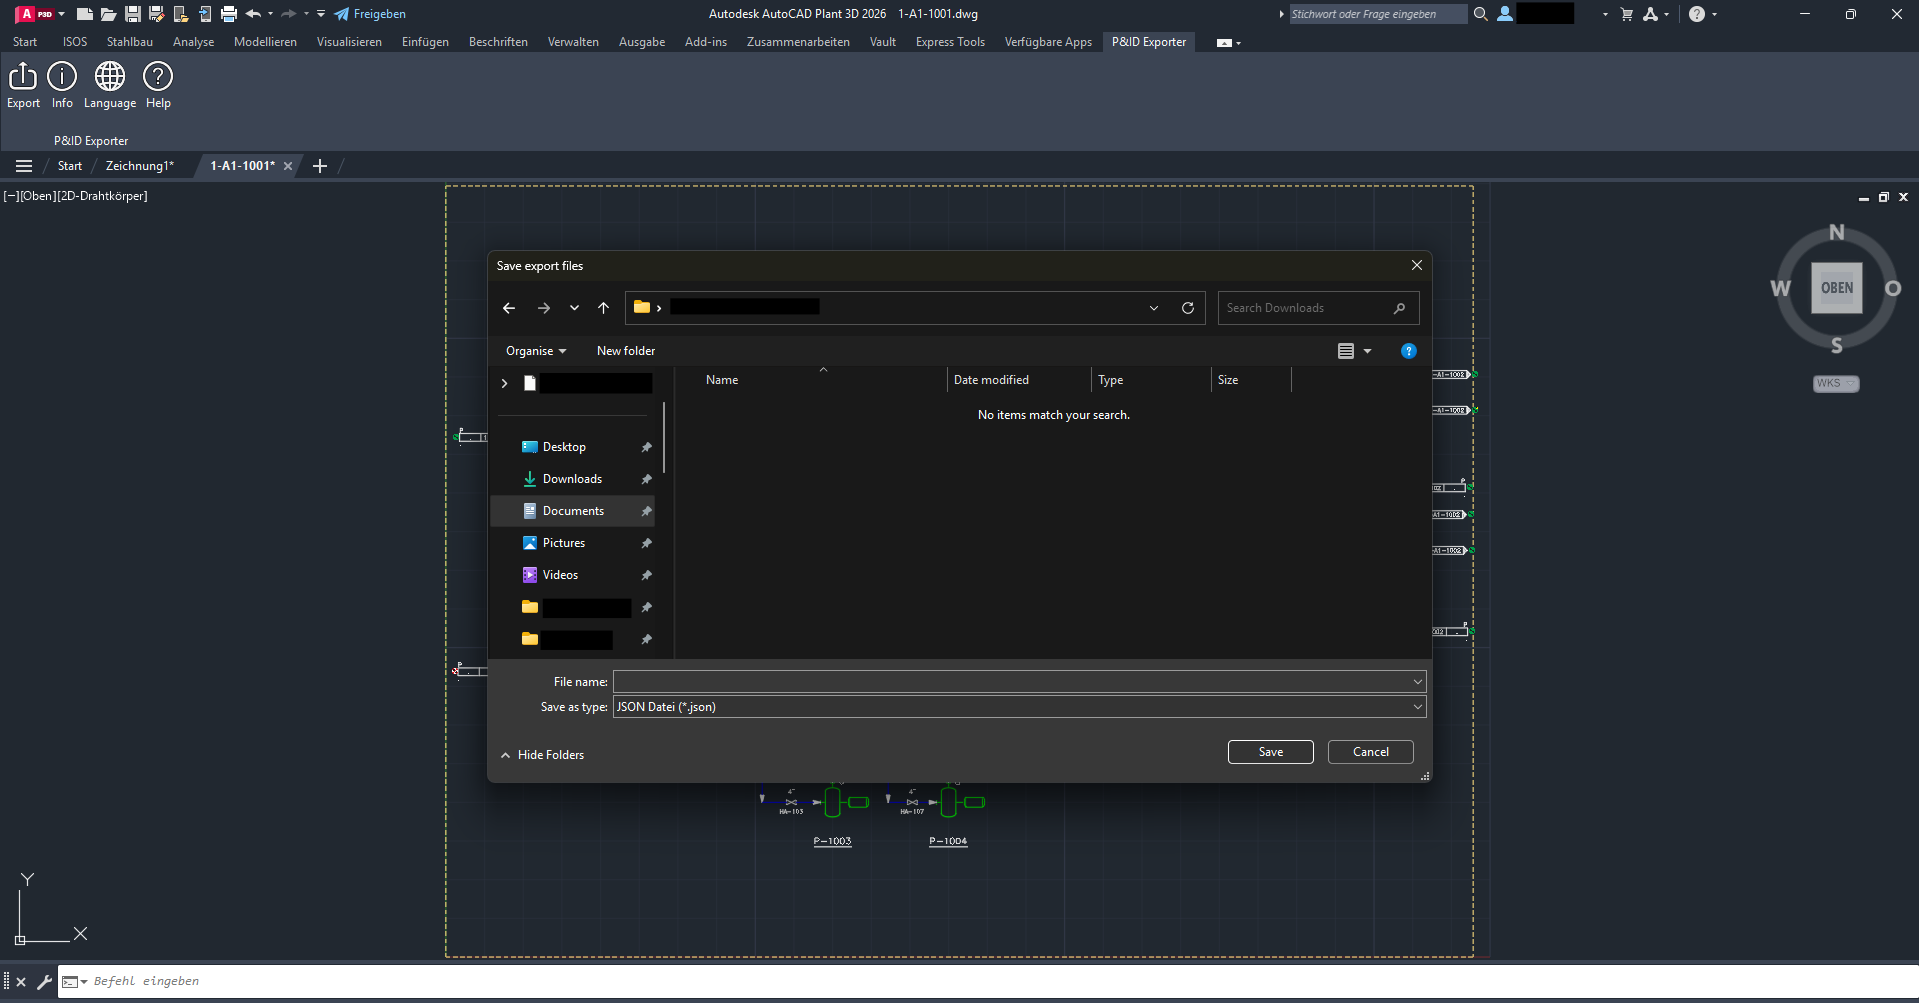
Task: Open the Freigeben (Share) tool
Action: [x=370, y=13]
